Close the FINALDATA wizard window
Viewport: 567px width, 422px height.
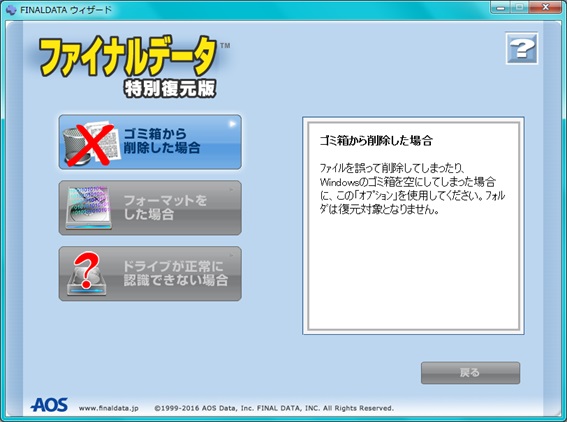coord(546,7)
